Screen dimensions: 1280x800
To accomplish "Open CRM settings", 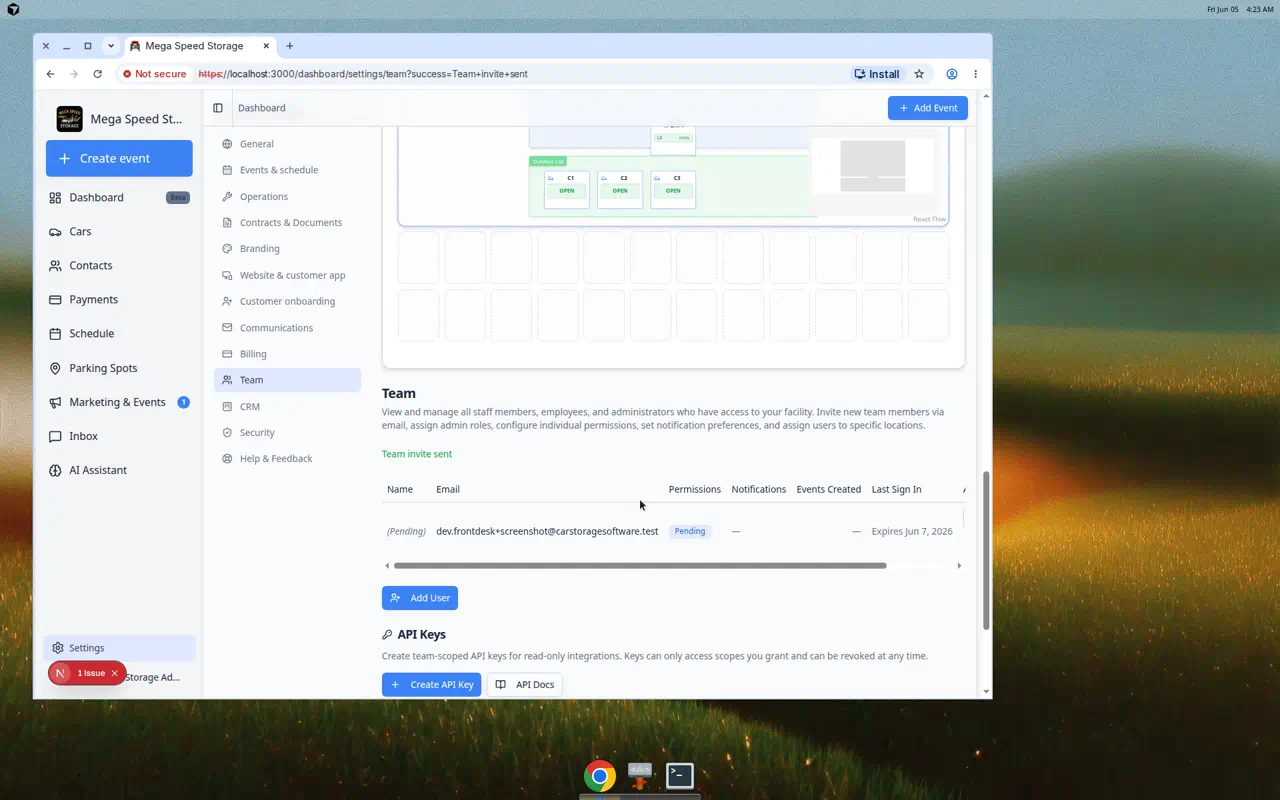I will point(287,407).
